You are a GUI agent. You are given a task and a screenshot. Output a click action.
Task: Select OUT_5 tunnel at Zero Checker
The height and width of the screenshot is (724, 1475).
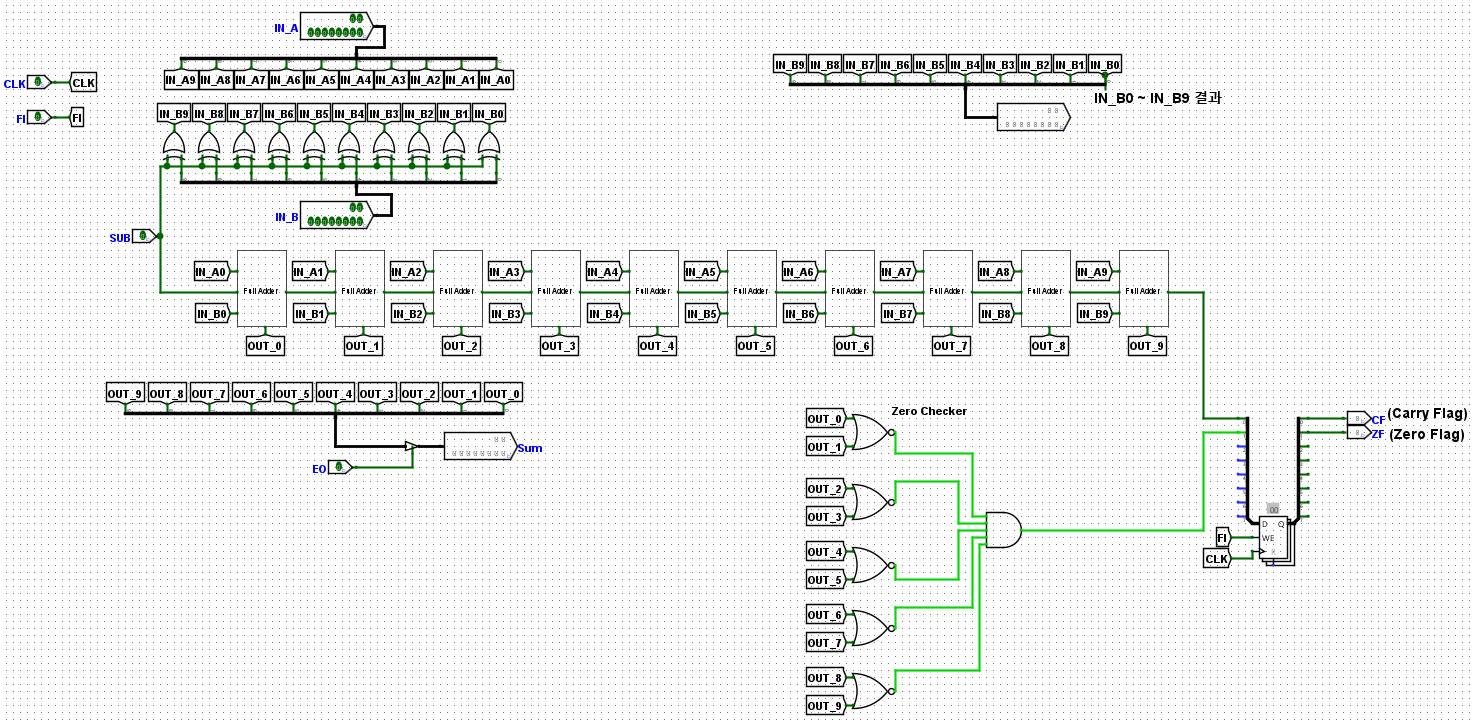825,580
